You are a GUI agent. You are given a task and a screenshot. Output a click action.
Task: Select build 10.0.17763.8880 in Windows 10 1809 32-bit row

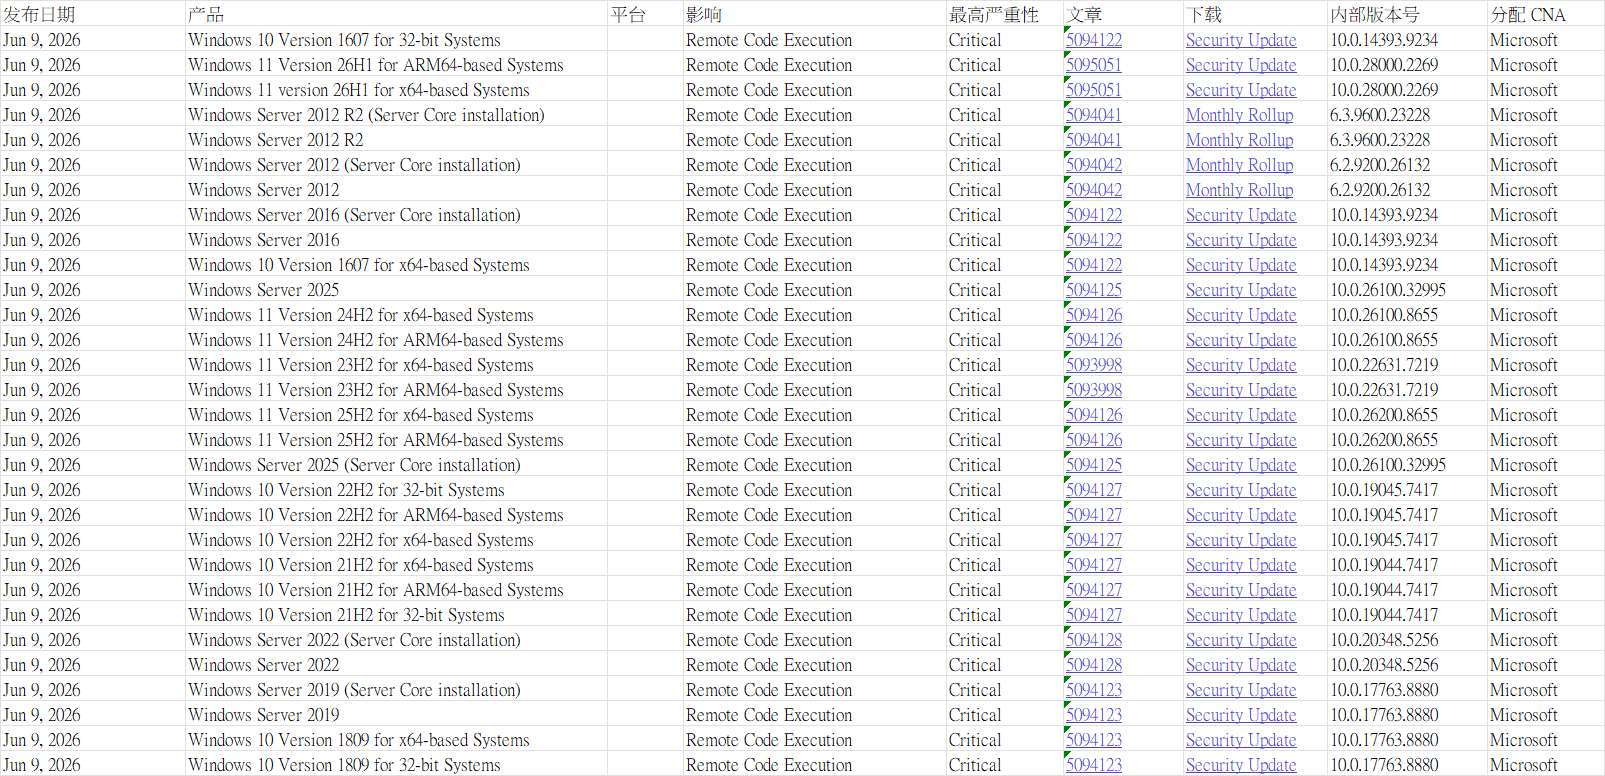[x=1407, y=765]
